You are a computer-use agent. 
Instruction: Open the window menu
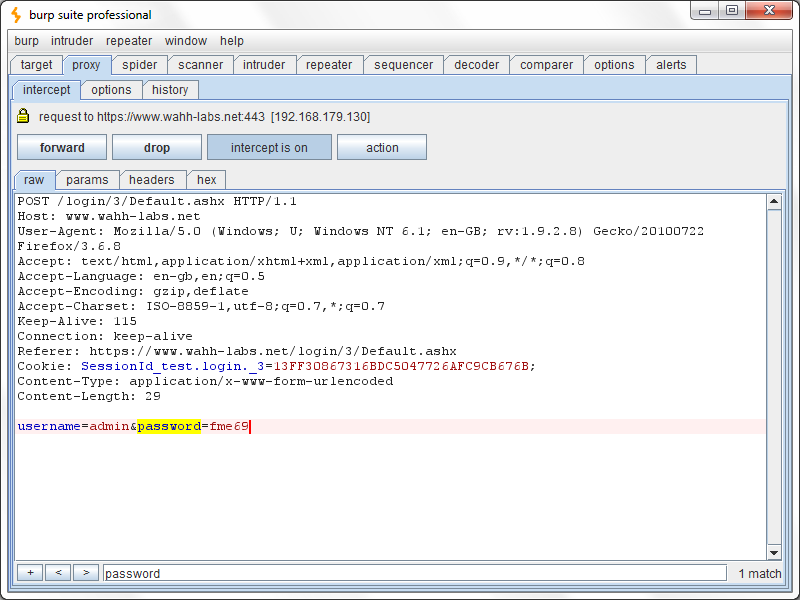pos(186,41)
